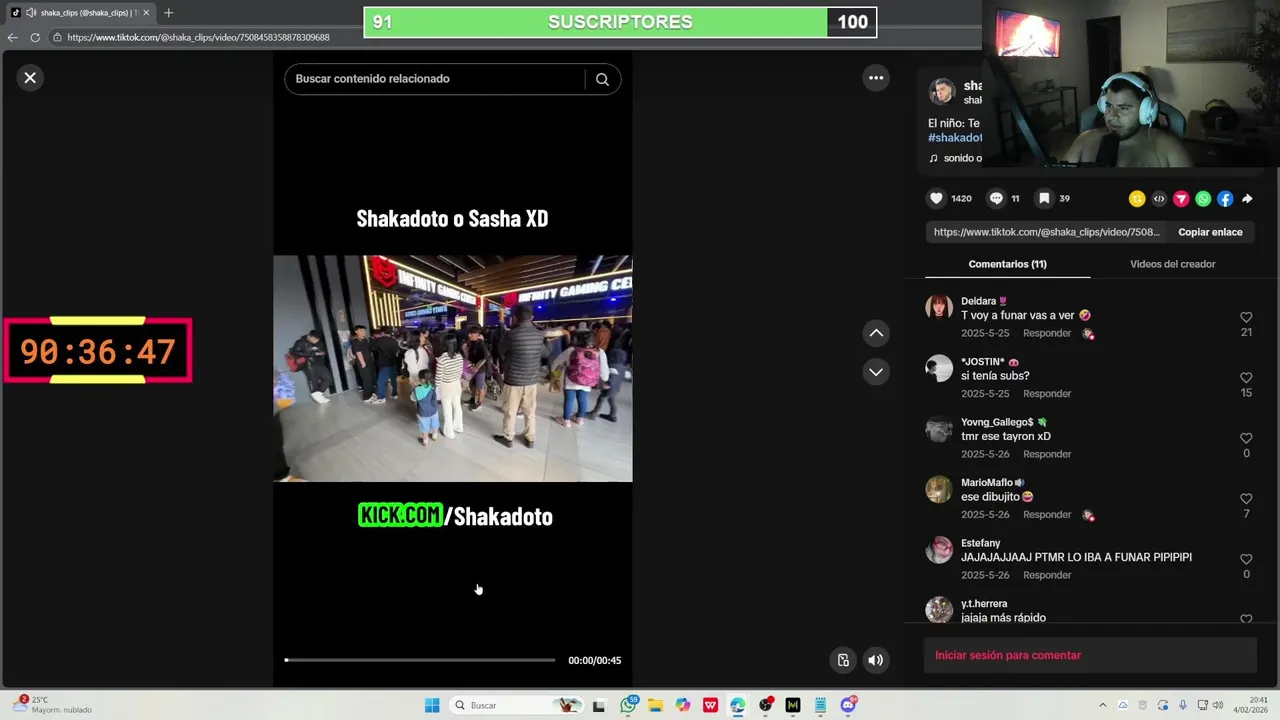Open the creator's profile avatar near caption
The image size is (1280, 720).
pos(942,92)
